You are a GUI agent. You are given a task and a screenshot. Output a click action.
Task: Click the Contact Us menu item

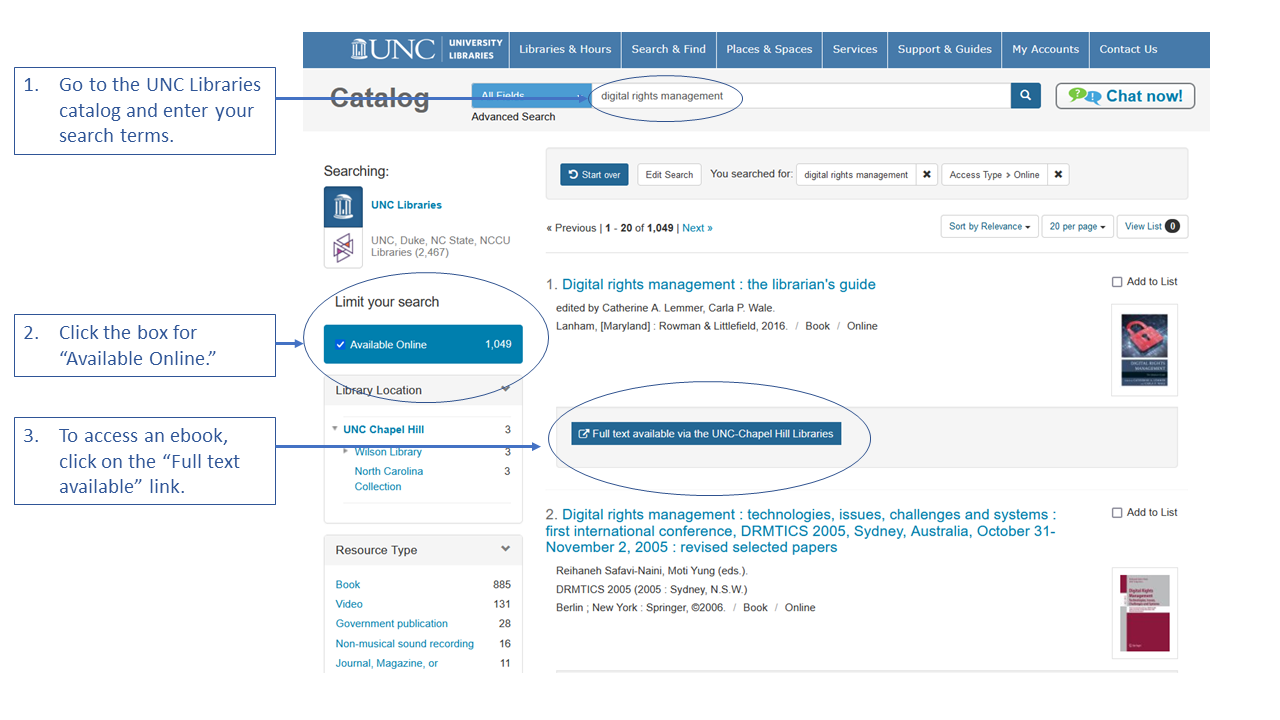(1128, 49)
